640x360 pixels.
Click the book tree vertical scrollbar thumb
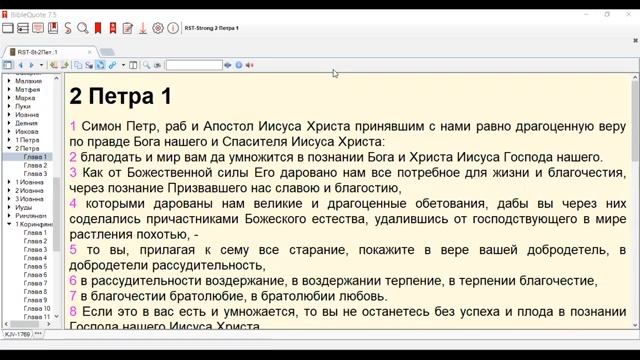click(x=57, y=214)
